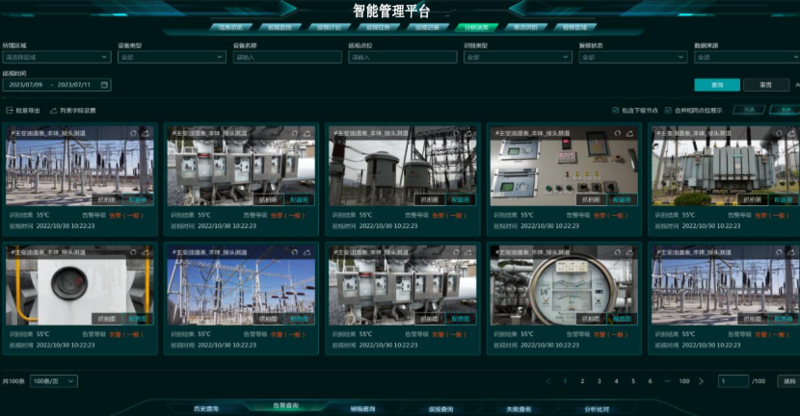Go to next page with right arrow
The width and height of the screenshot is (800, 416).
point(701,381)
